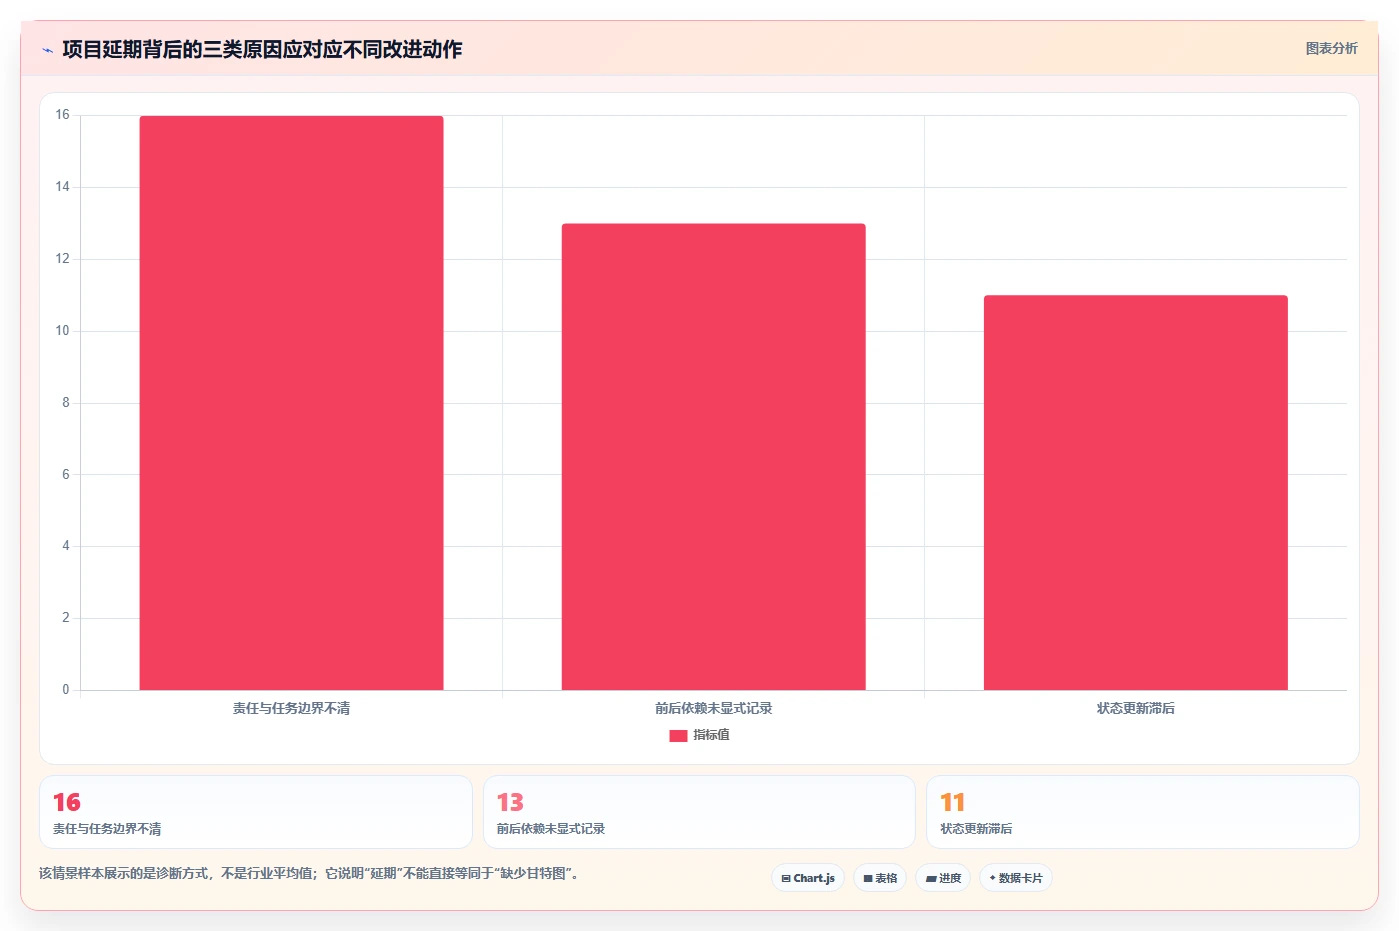Click the 指标值 legend text

tap(711, 735)
